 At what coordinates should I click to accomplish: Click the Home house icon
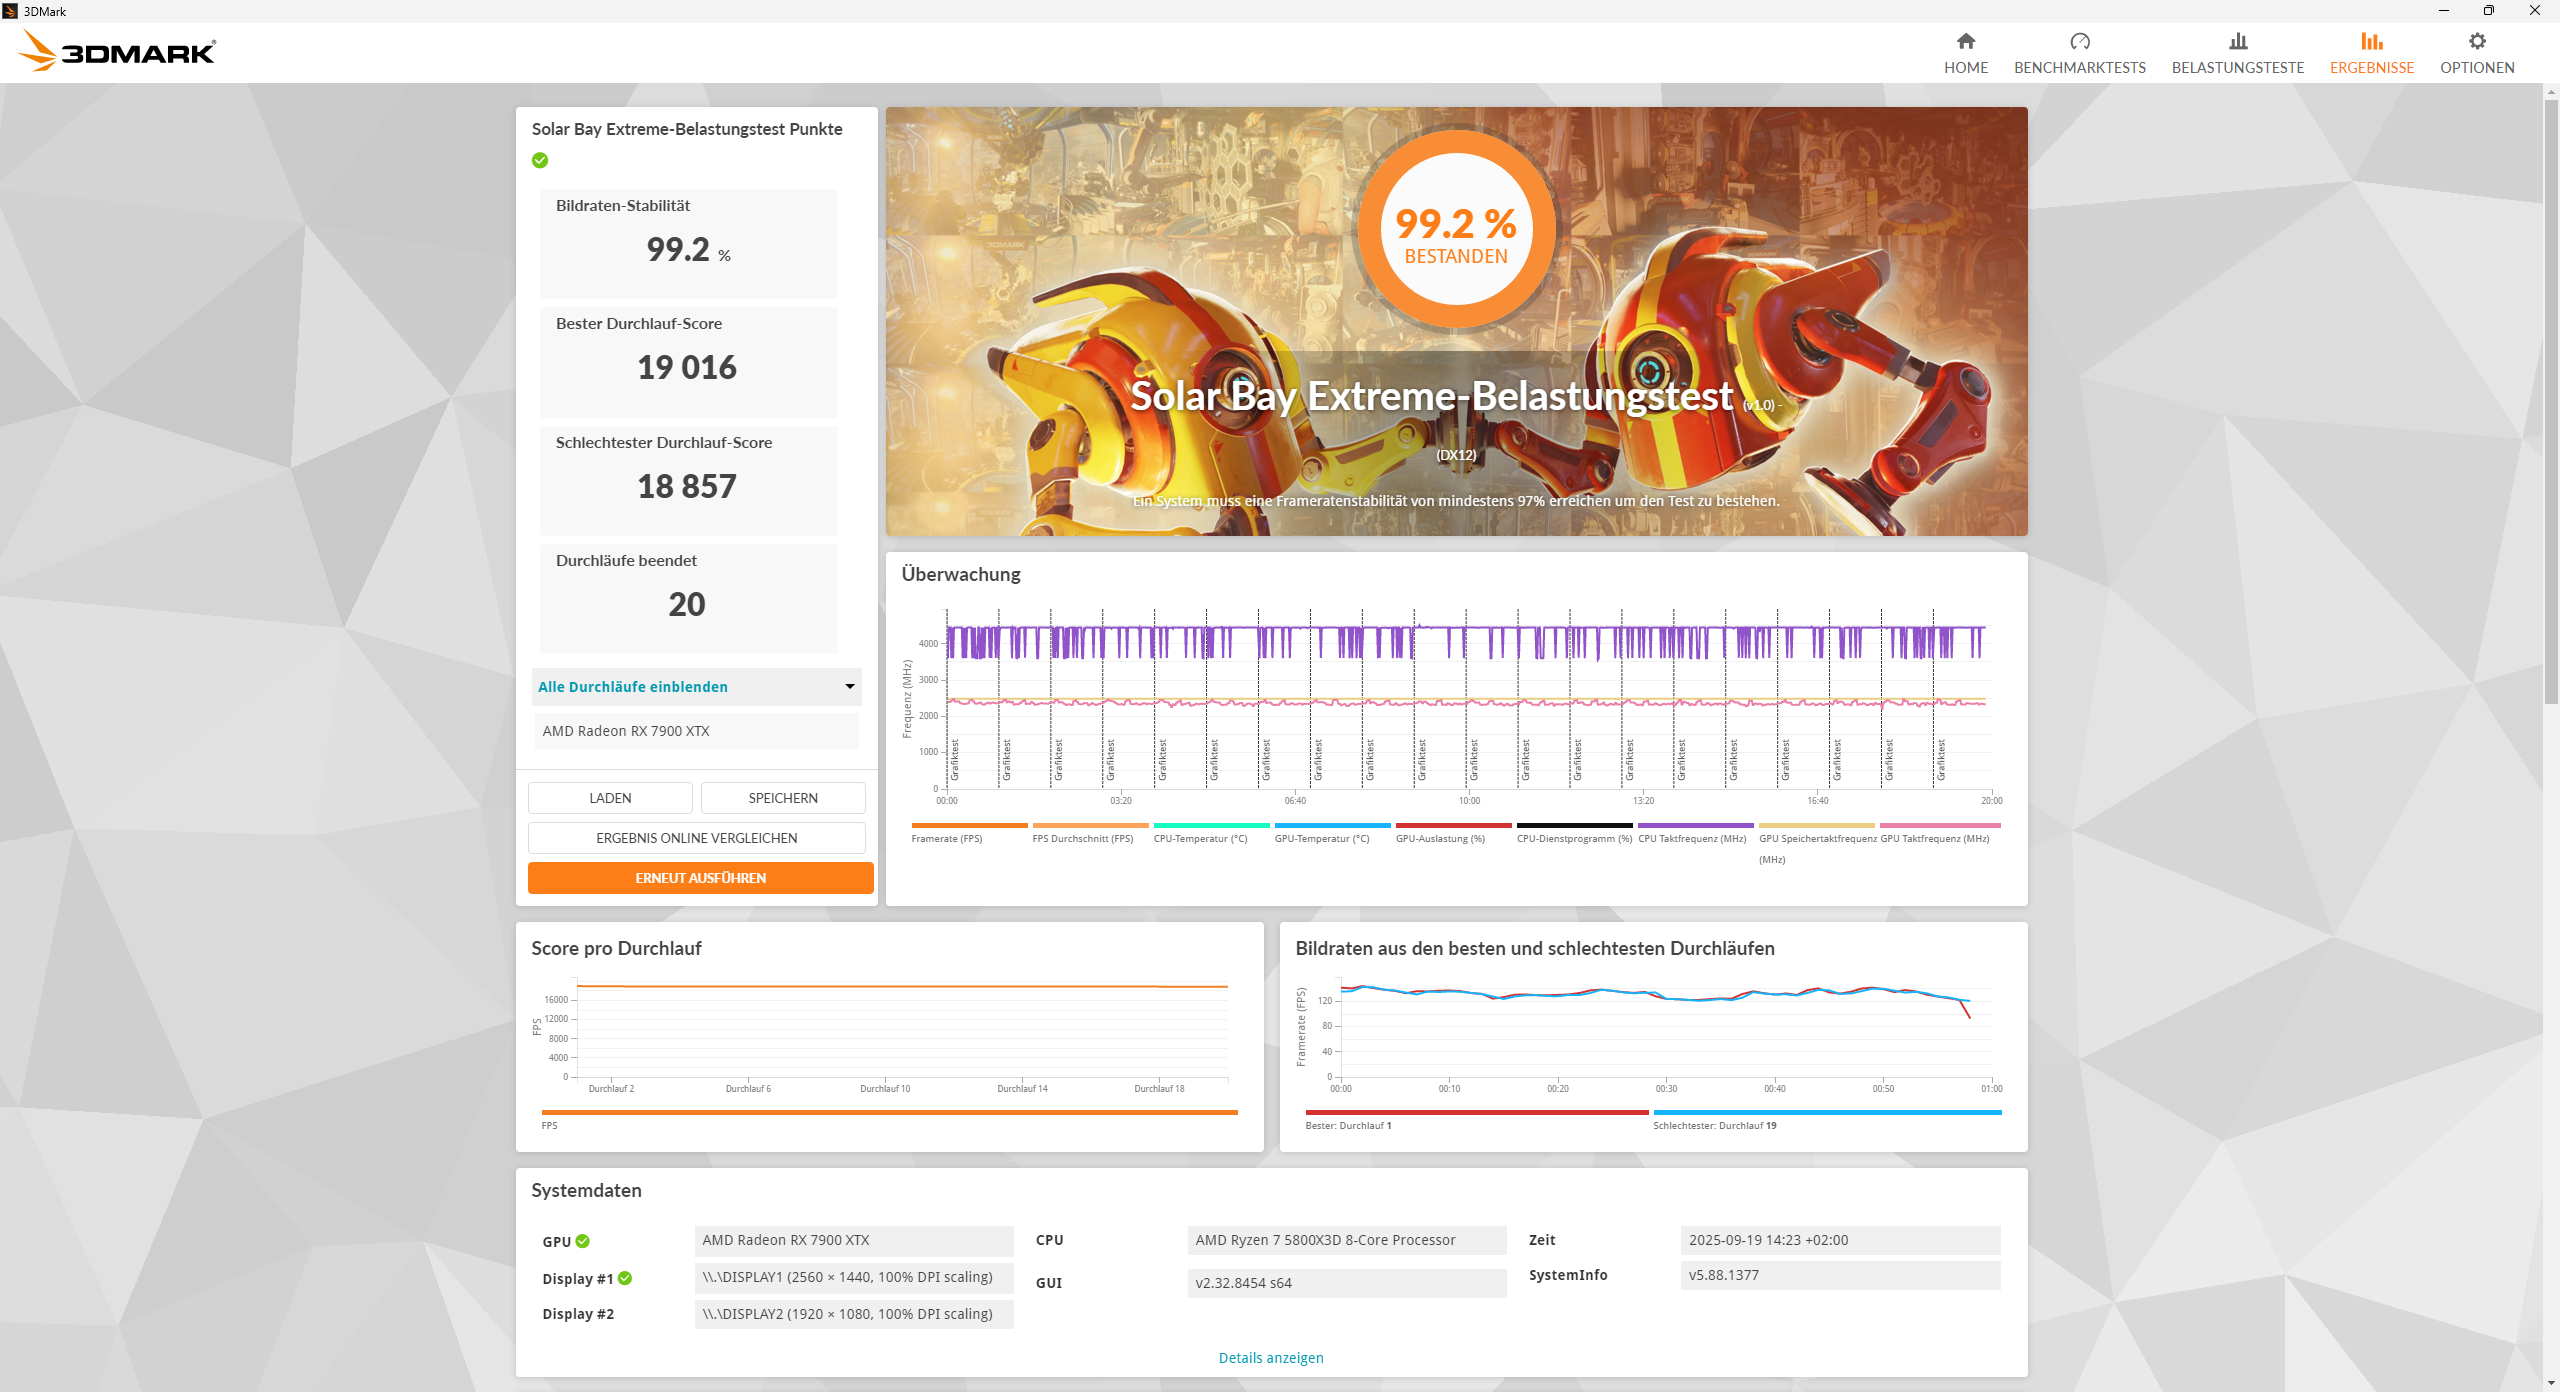pos(1965,41)
